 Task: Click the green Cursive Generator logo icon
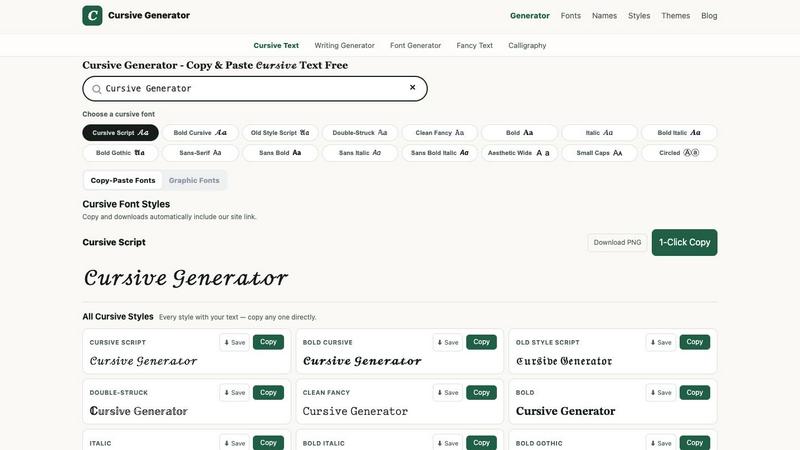click(92, 15)
